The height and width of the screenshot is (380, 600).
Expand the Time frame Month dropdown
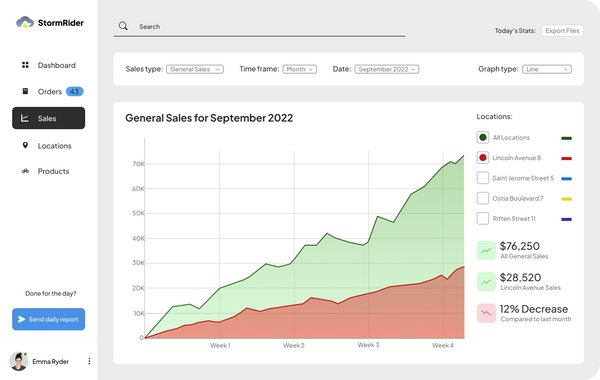click(x=300, y=69)
